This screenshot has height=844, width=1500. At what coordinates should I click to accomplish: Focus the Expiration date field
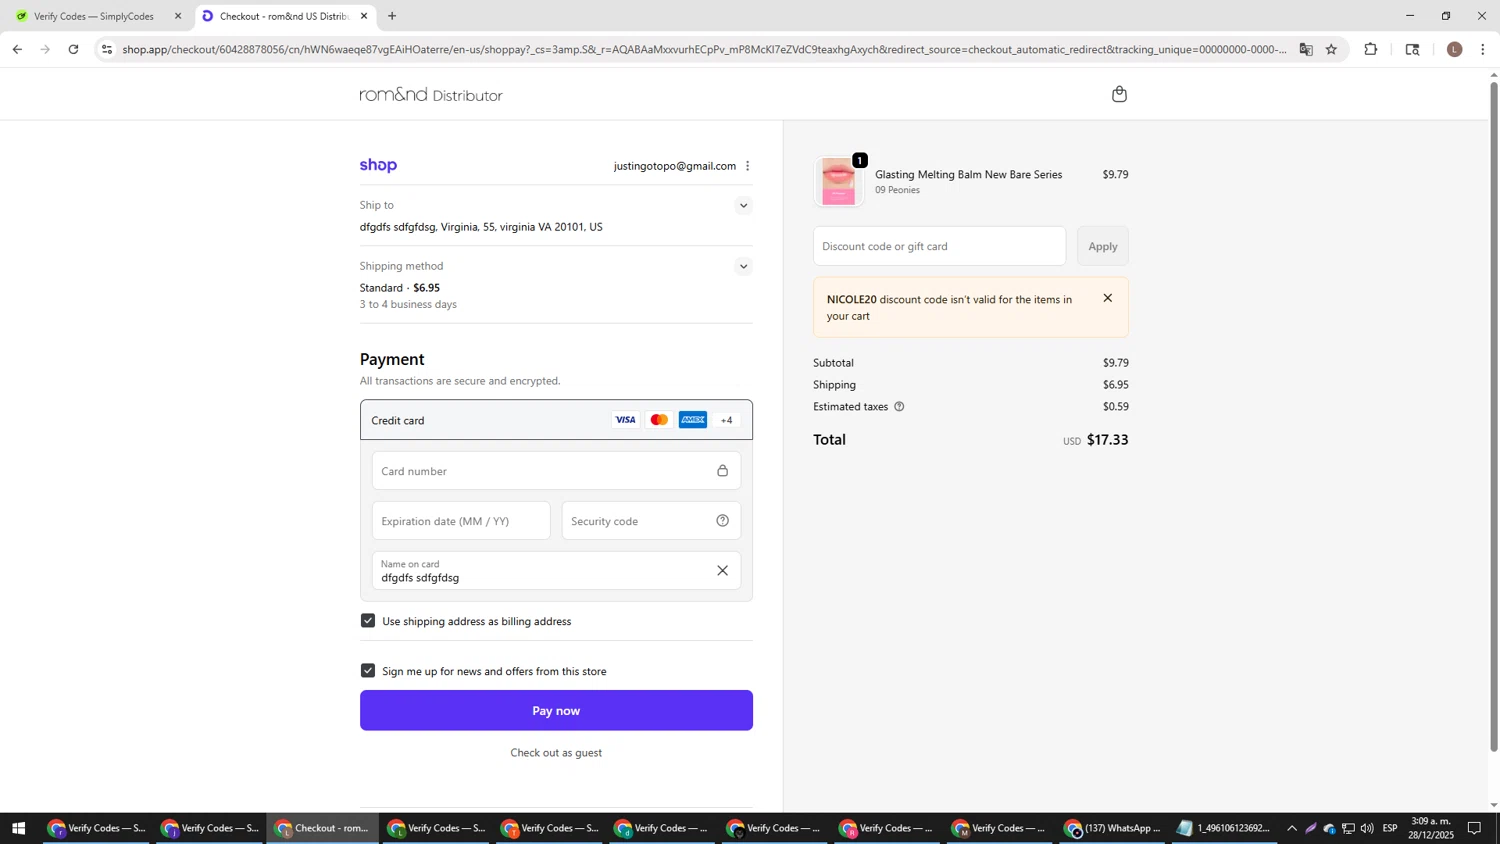pos(461,521)
